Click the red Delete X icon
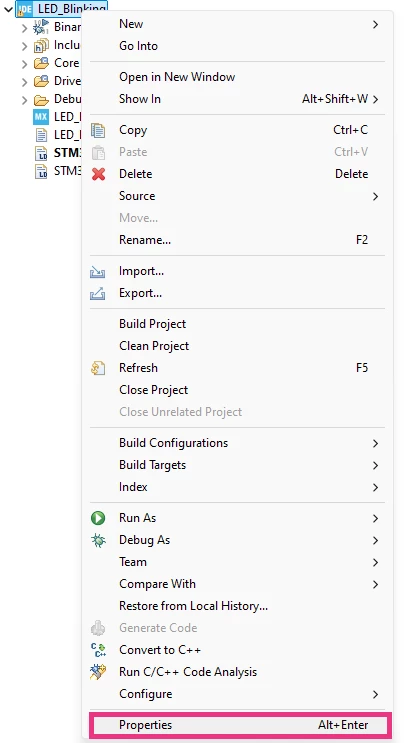 tap(99, 174)
